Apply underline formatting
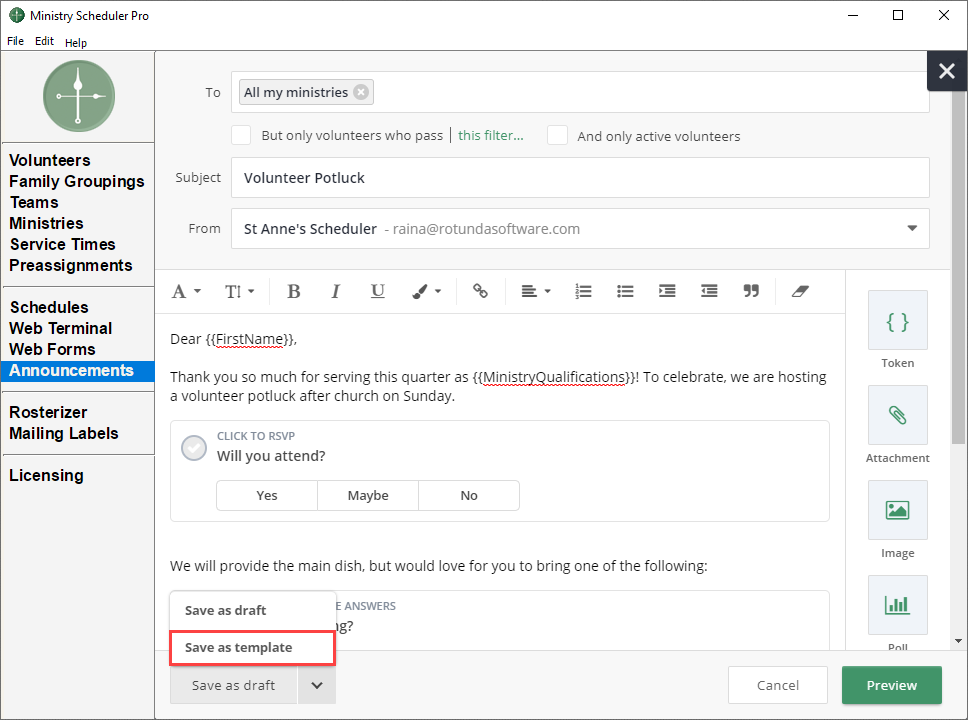This screenshot has width=968, height=720. pyautogui.click(x=377, y=291)
